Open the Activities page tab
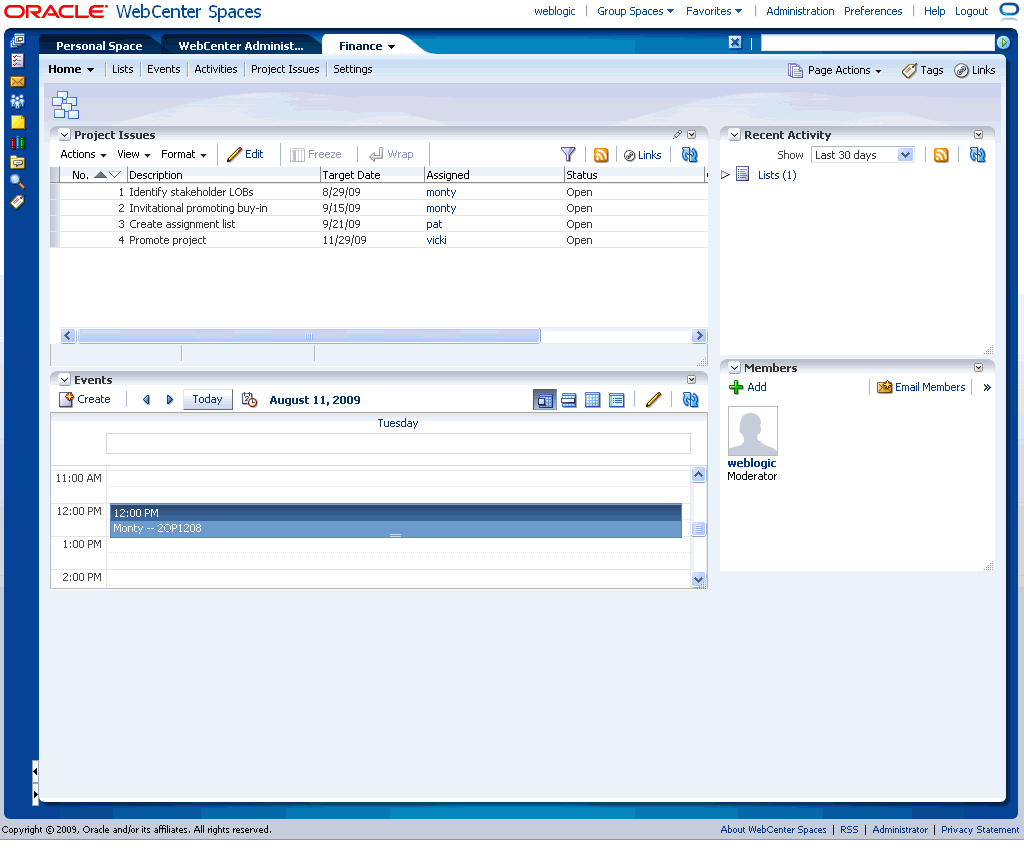The image size is (1024, 857). point(216,69)
